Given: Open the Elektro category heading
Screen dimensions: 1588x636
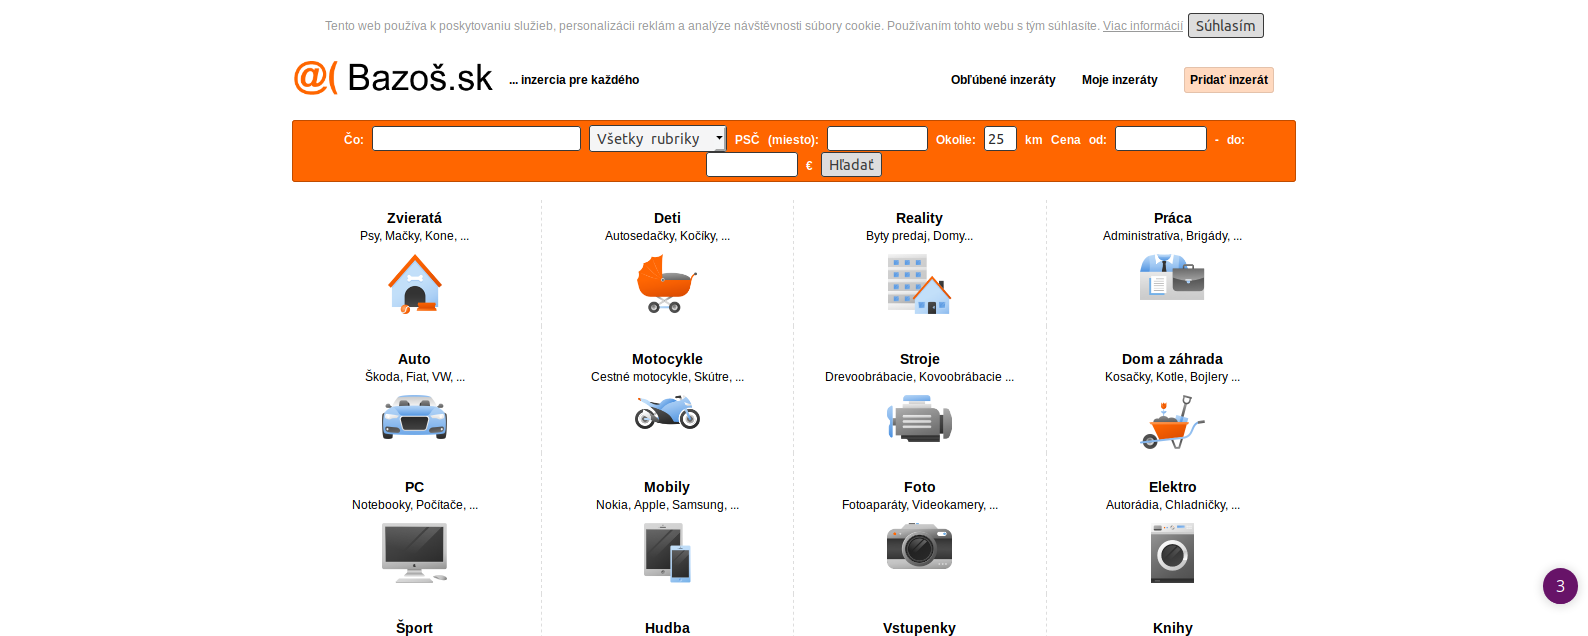Looking at the screenshot, I should click(1172, 487).
